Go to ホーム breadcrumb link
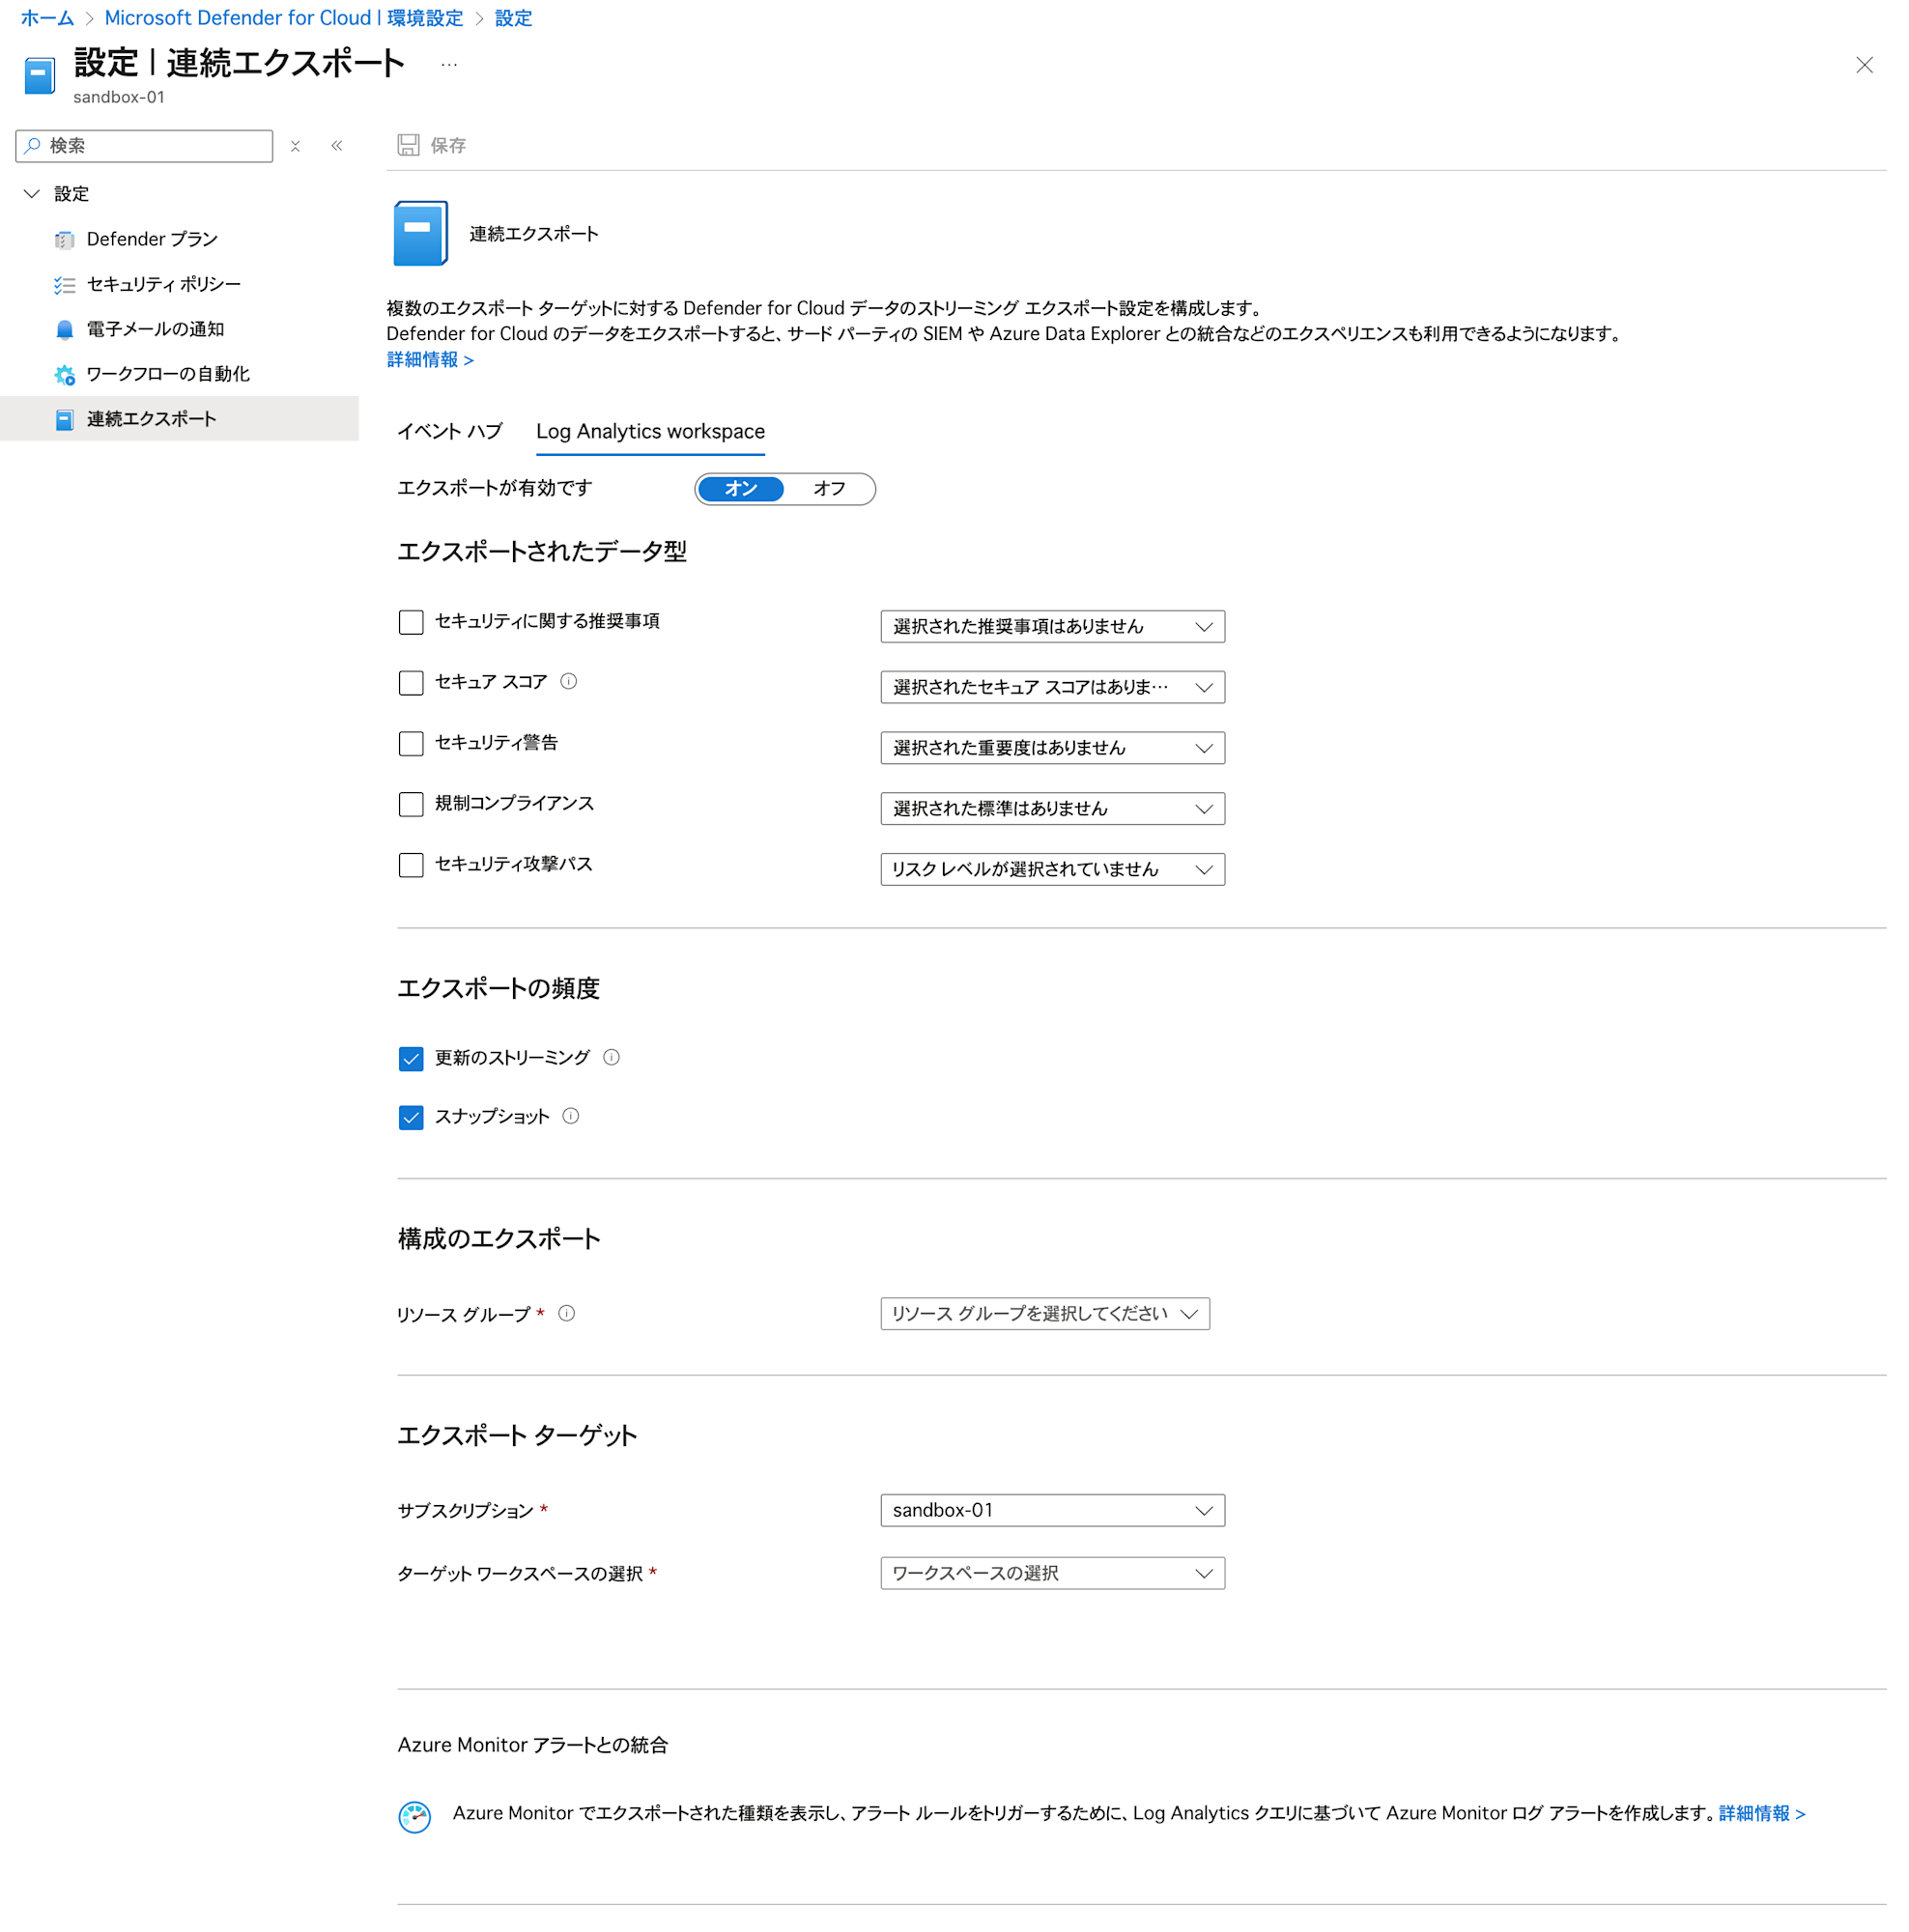 [47, 18]
